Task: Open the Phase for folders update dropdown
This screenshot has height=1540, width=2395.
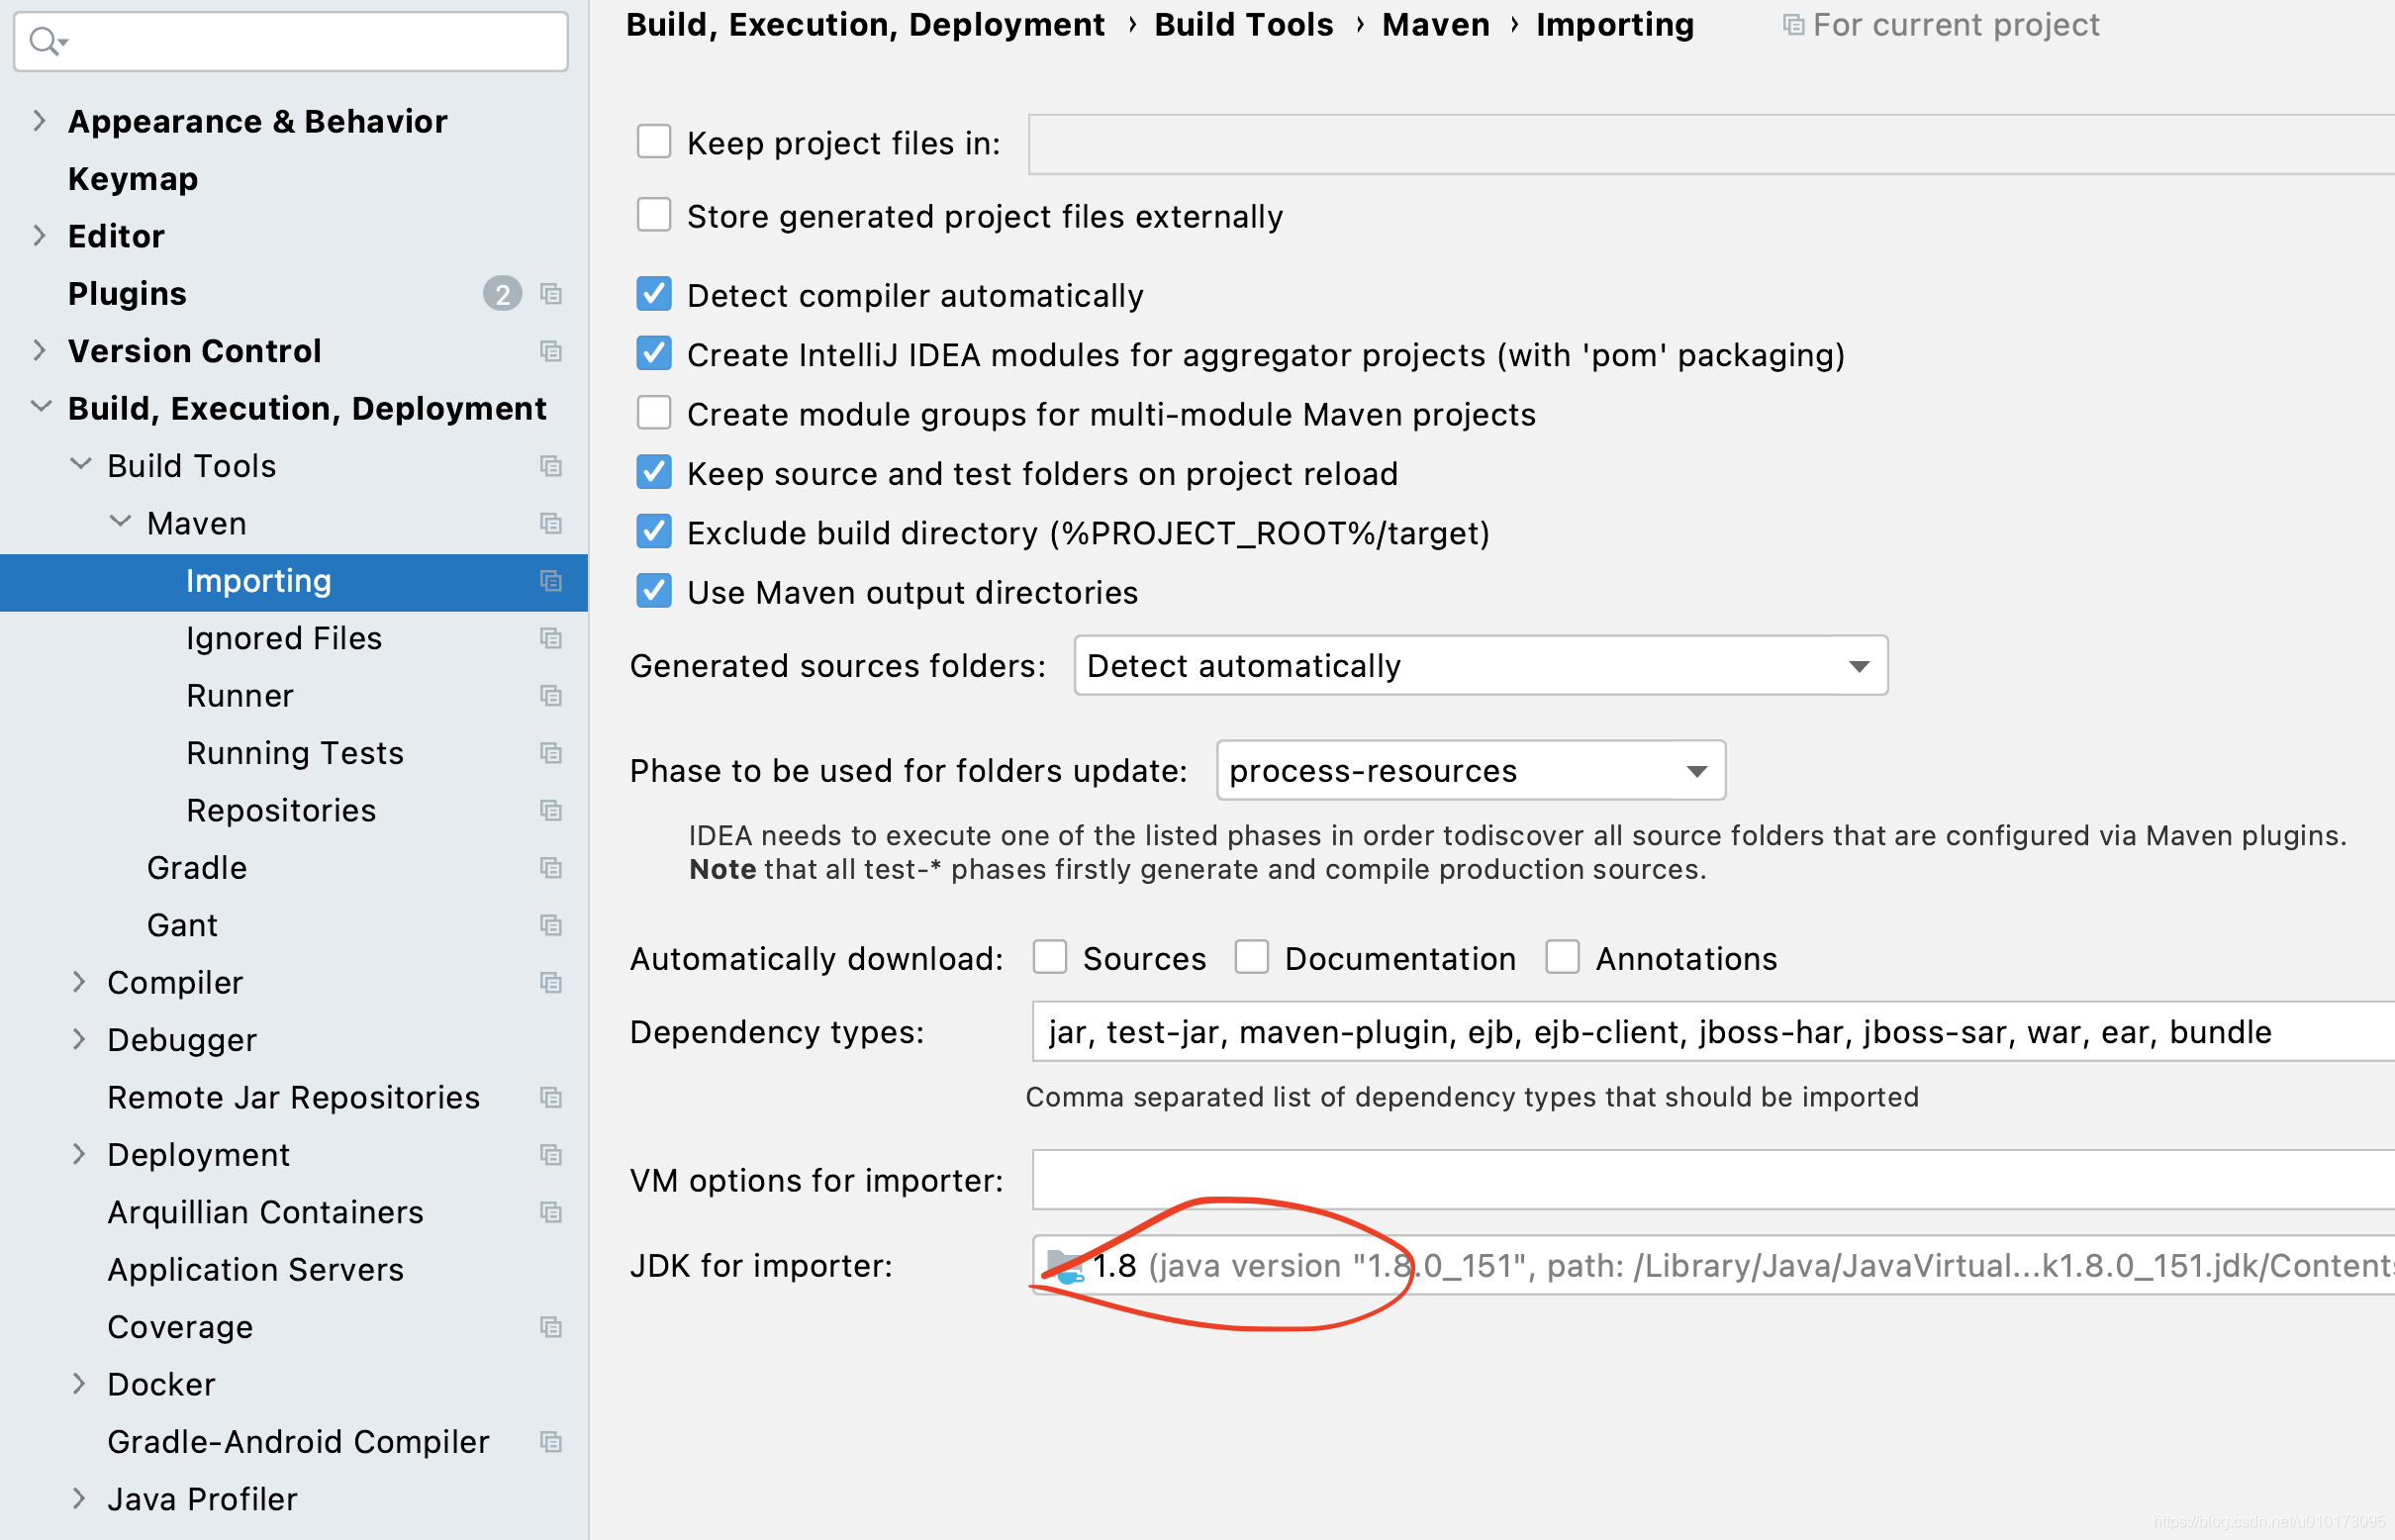Action: 1471,770
